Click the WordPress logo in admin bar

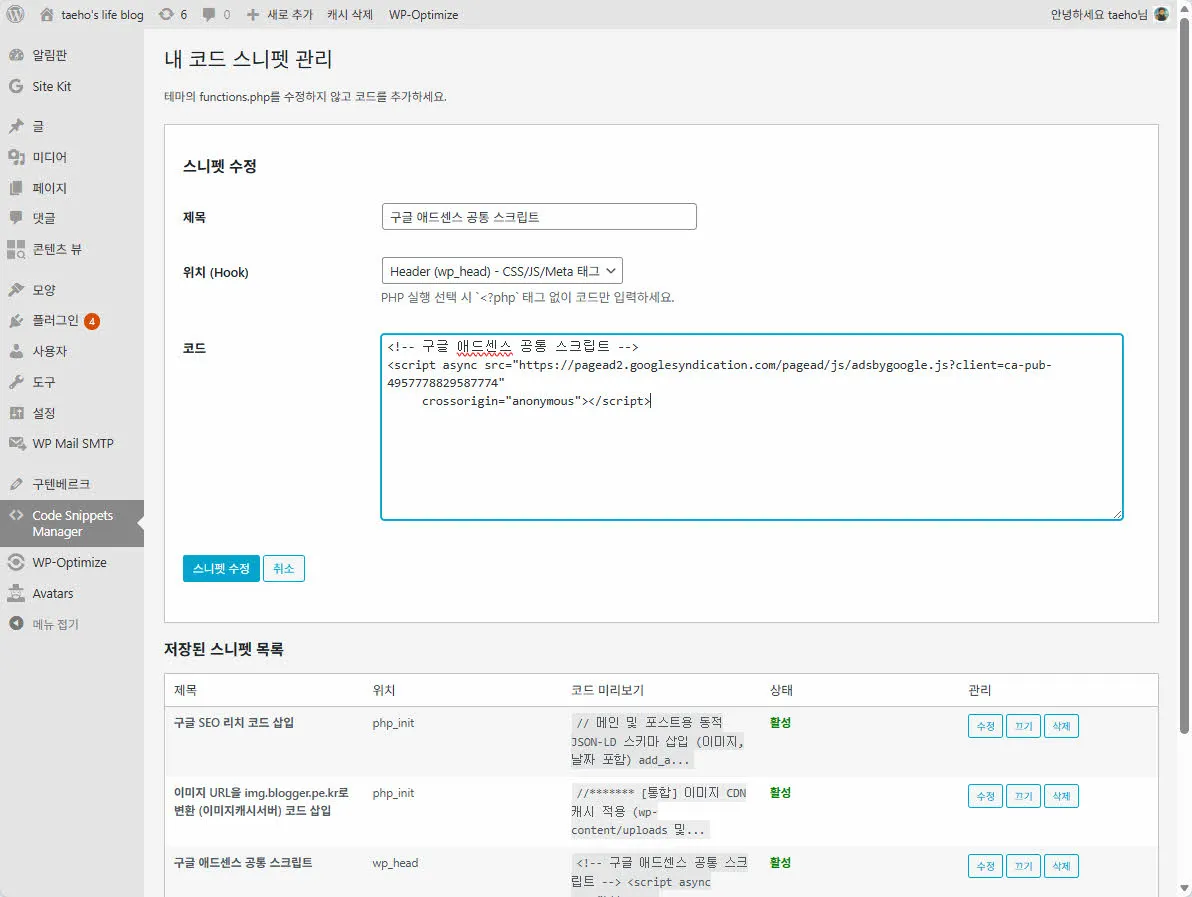[x=13, y=14]
